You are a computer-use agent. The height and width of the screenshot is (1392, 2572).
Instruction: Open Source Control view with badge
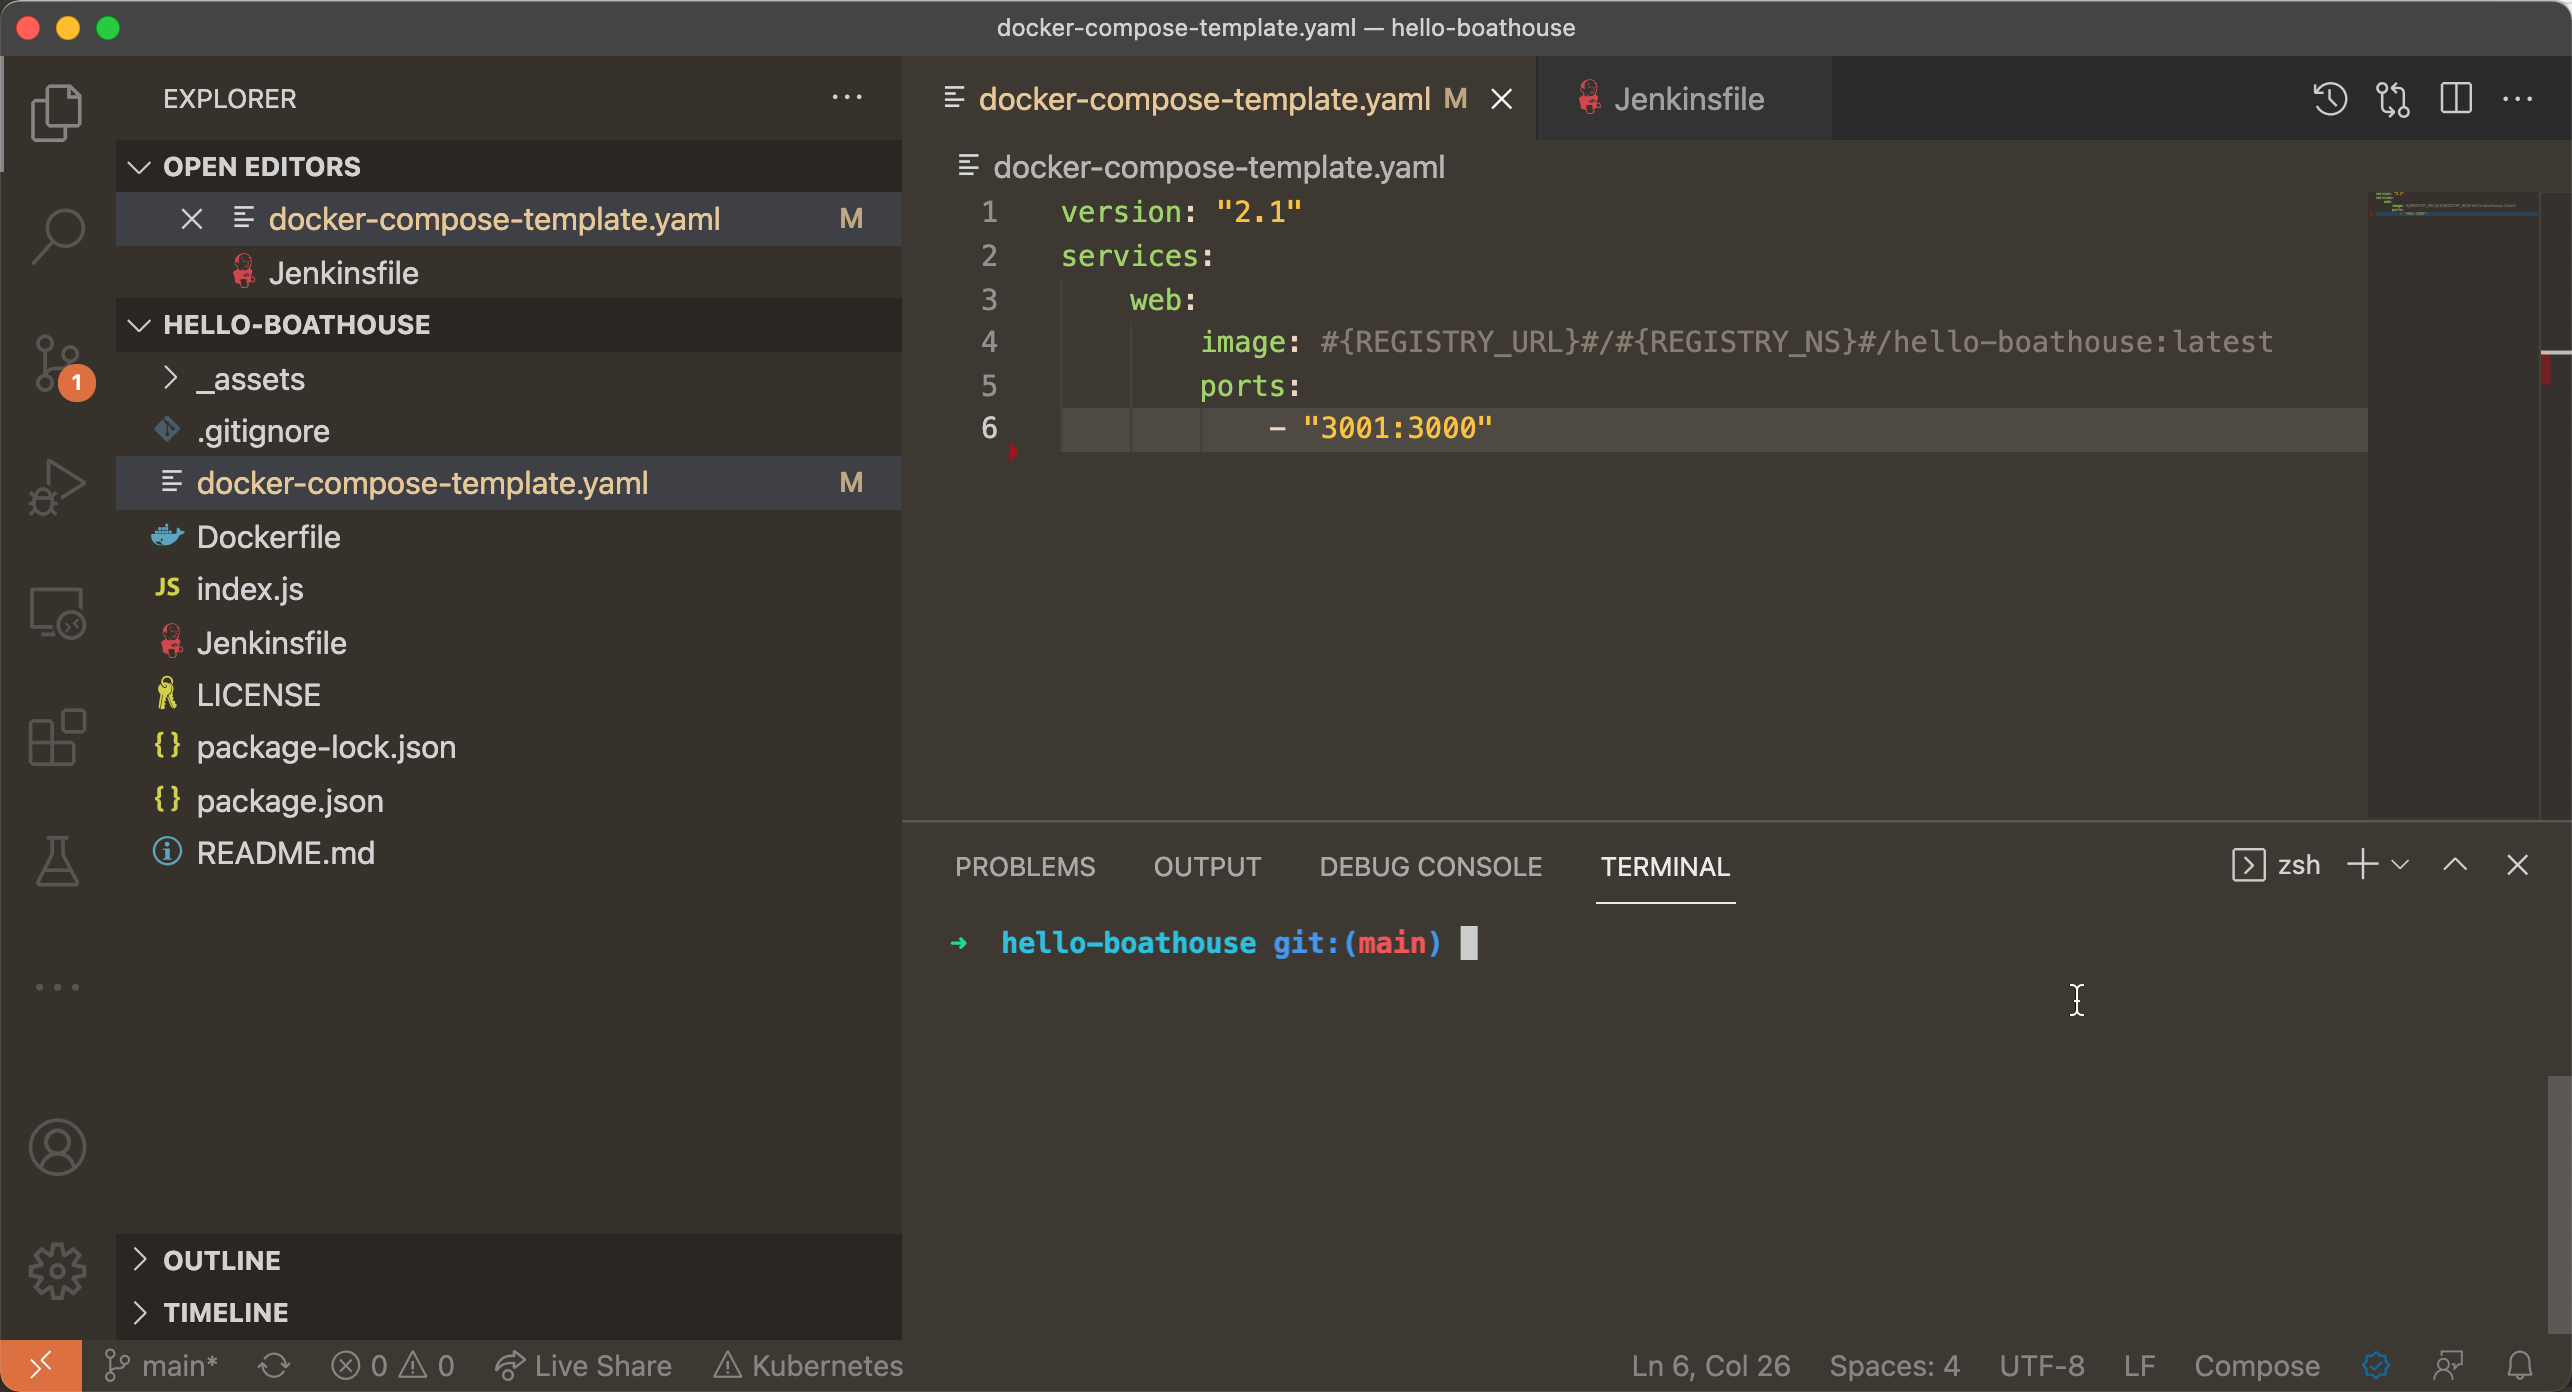(x=60, y=364)
